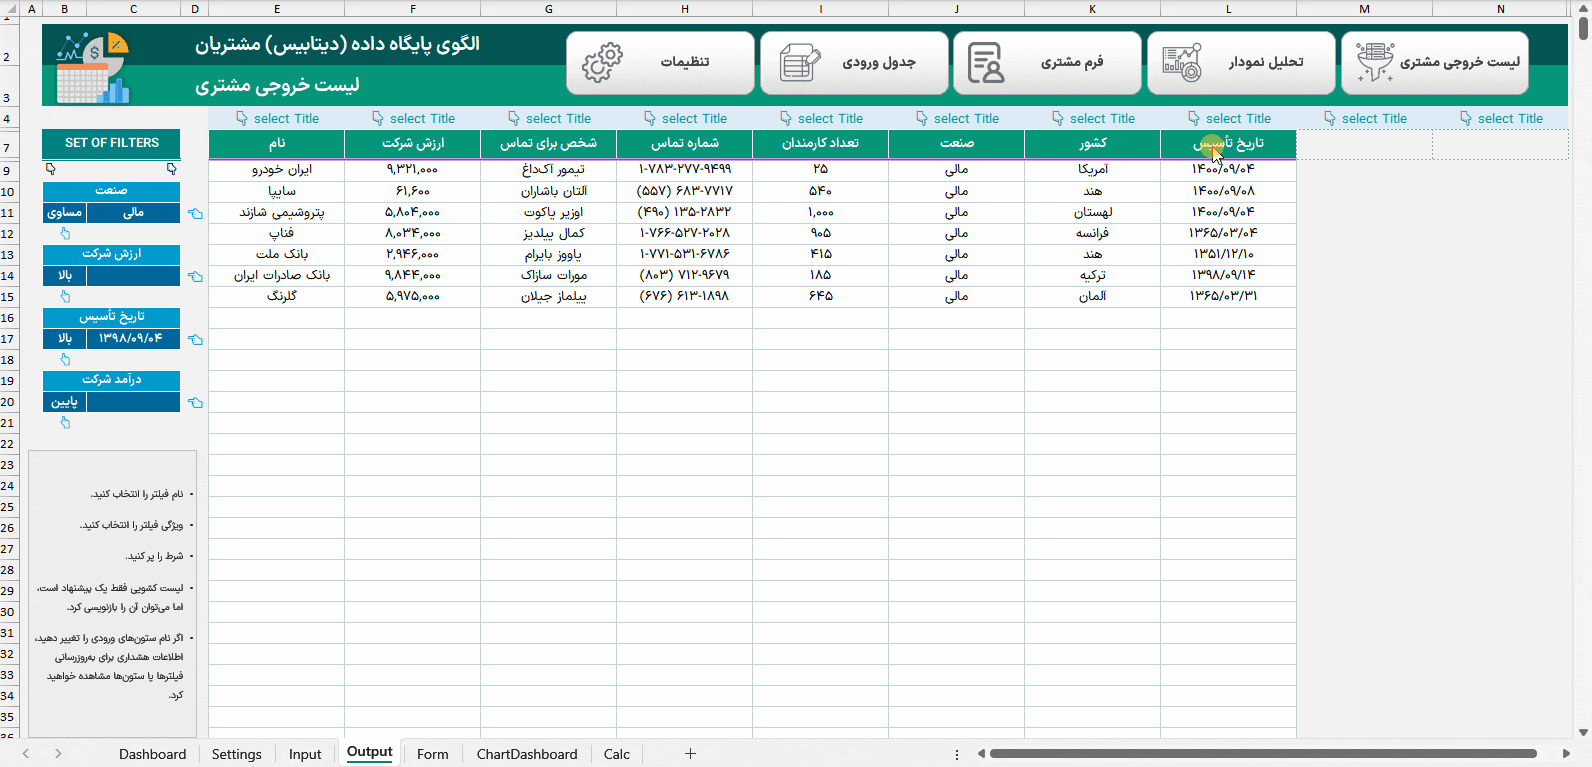The height and width of the screenshot is (767, 1592).
Task: Click horizontal scrollbar right arrow
Action: tap(1566, 754)
